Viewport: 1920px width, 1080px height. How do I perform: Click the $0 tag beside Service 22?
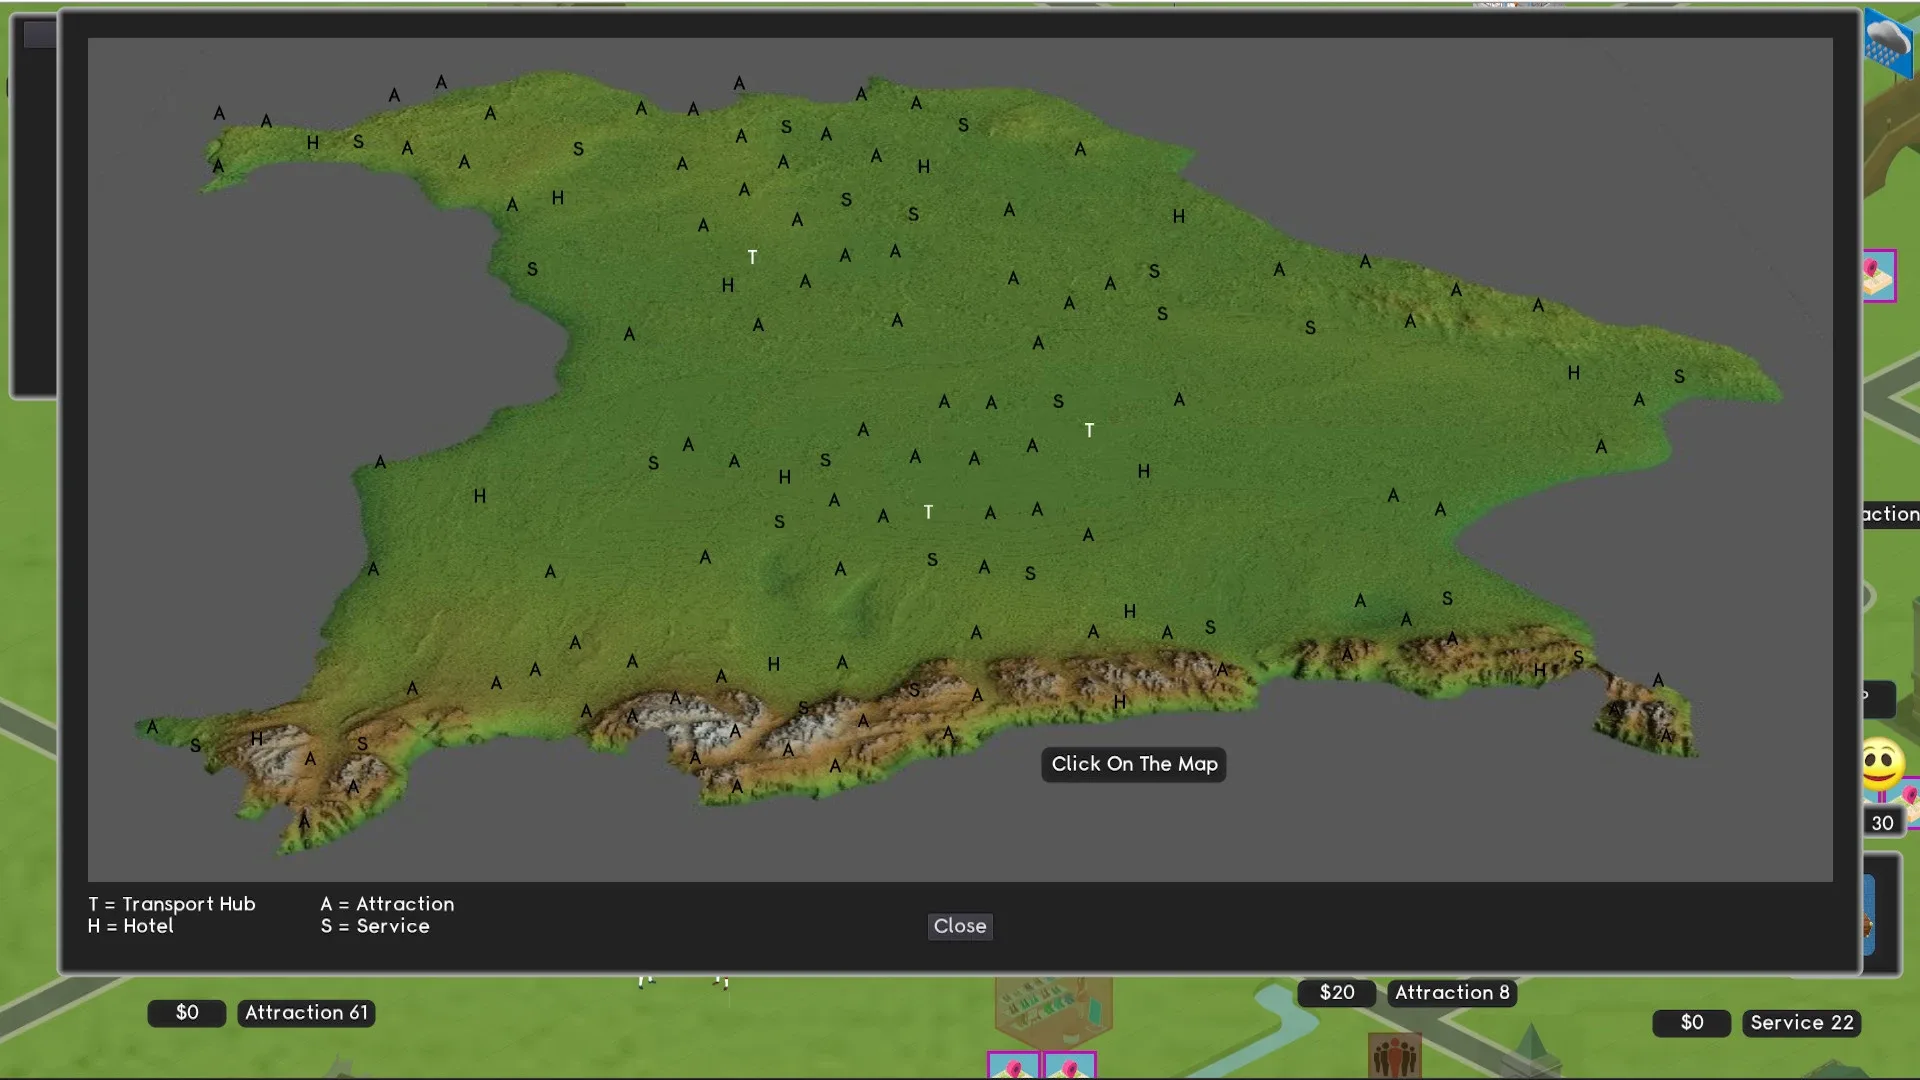[1691, 1023]
